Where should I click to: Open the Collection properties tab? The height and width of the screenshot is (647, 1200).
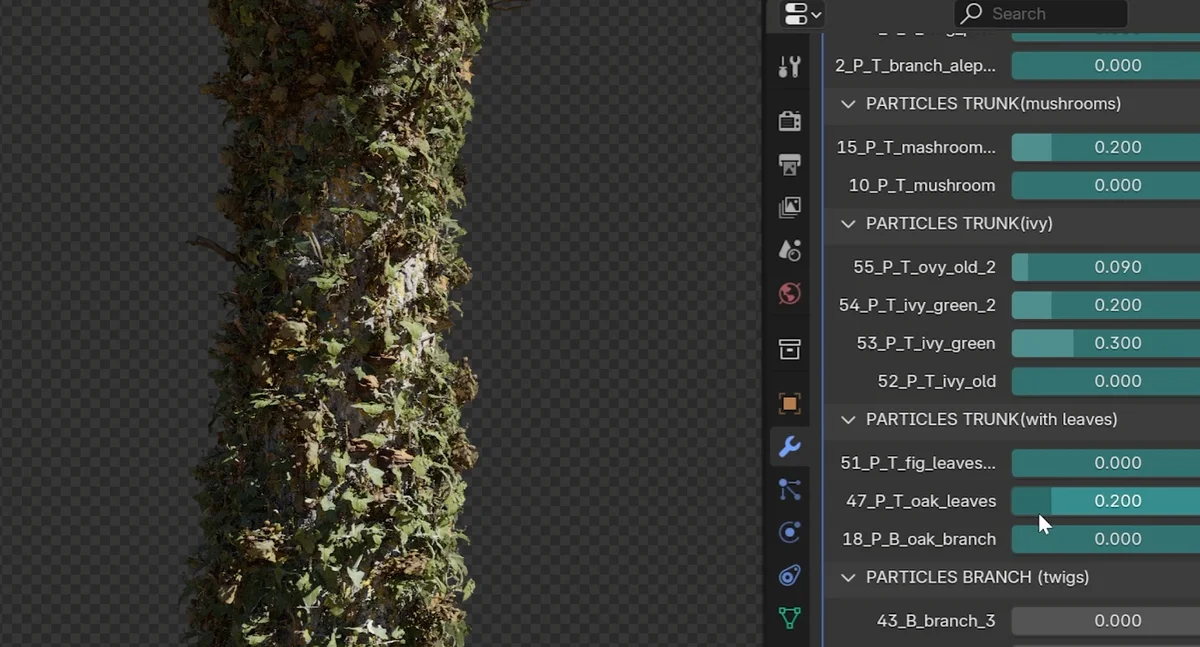point(790,348)
